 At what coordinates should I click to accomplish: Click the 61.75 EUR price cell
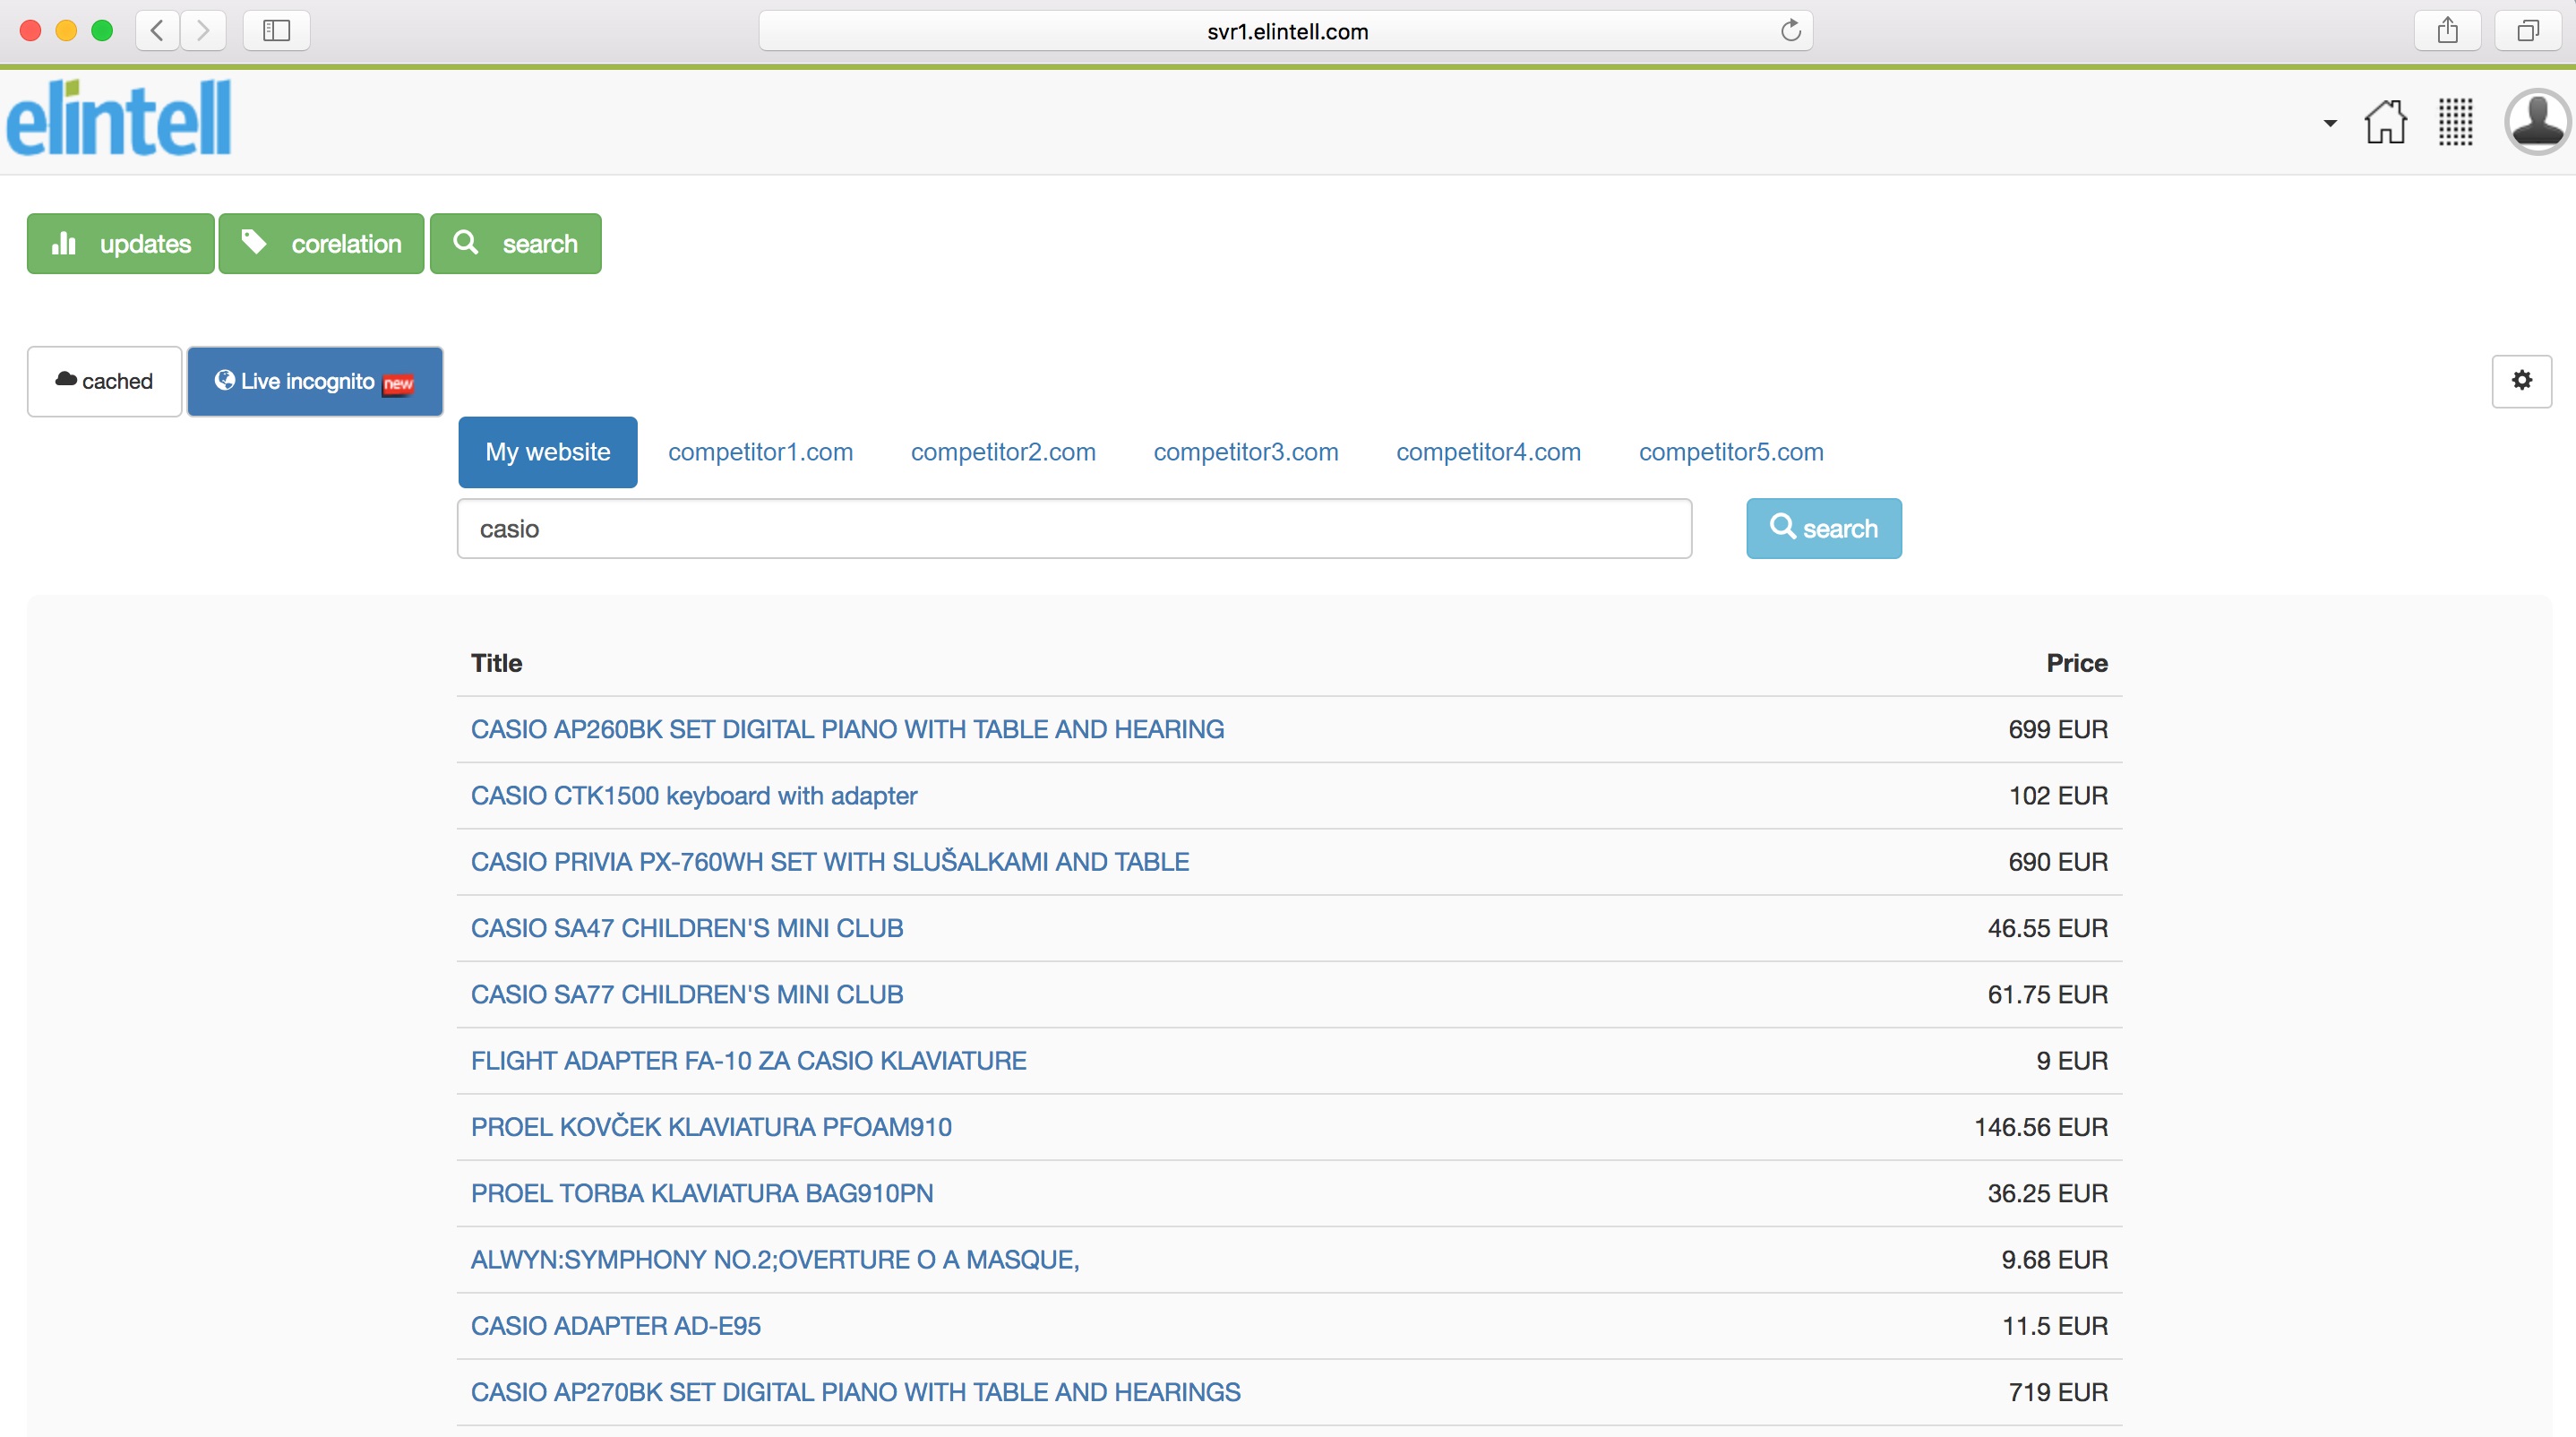point(2047,994)
